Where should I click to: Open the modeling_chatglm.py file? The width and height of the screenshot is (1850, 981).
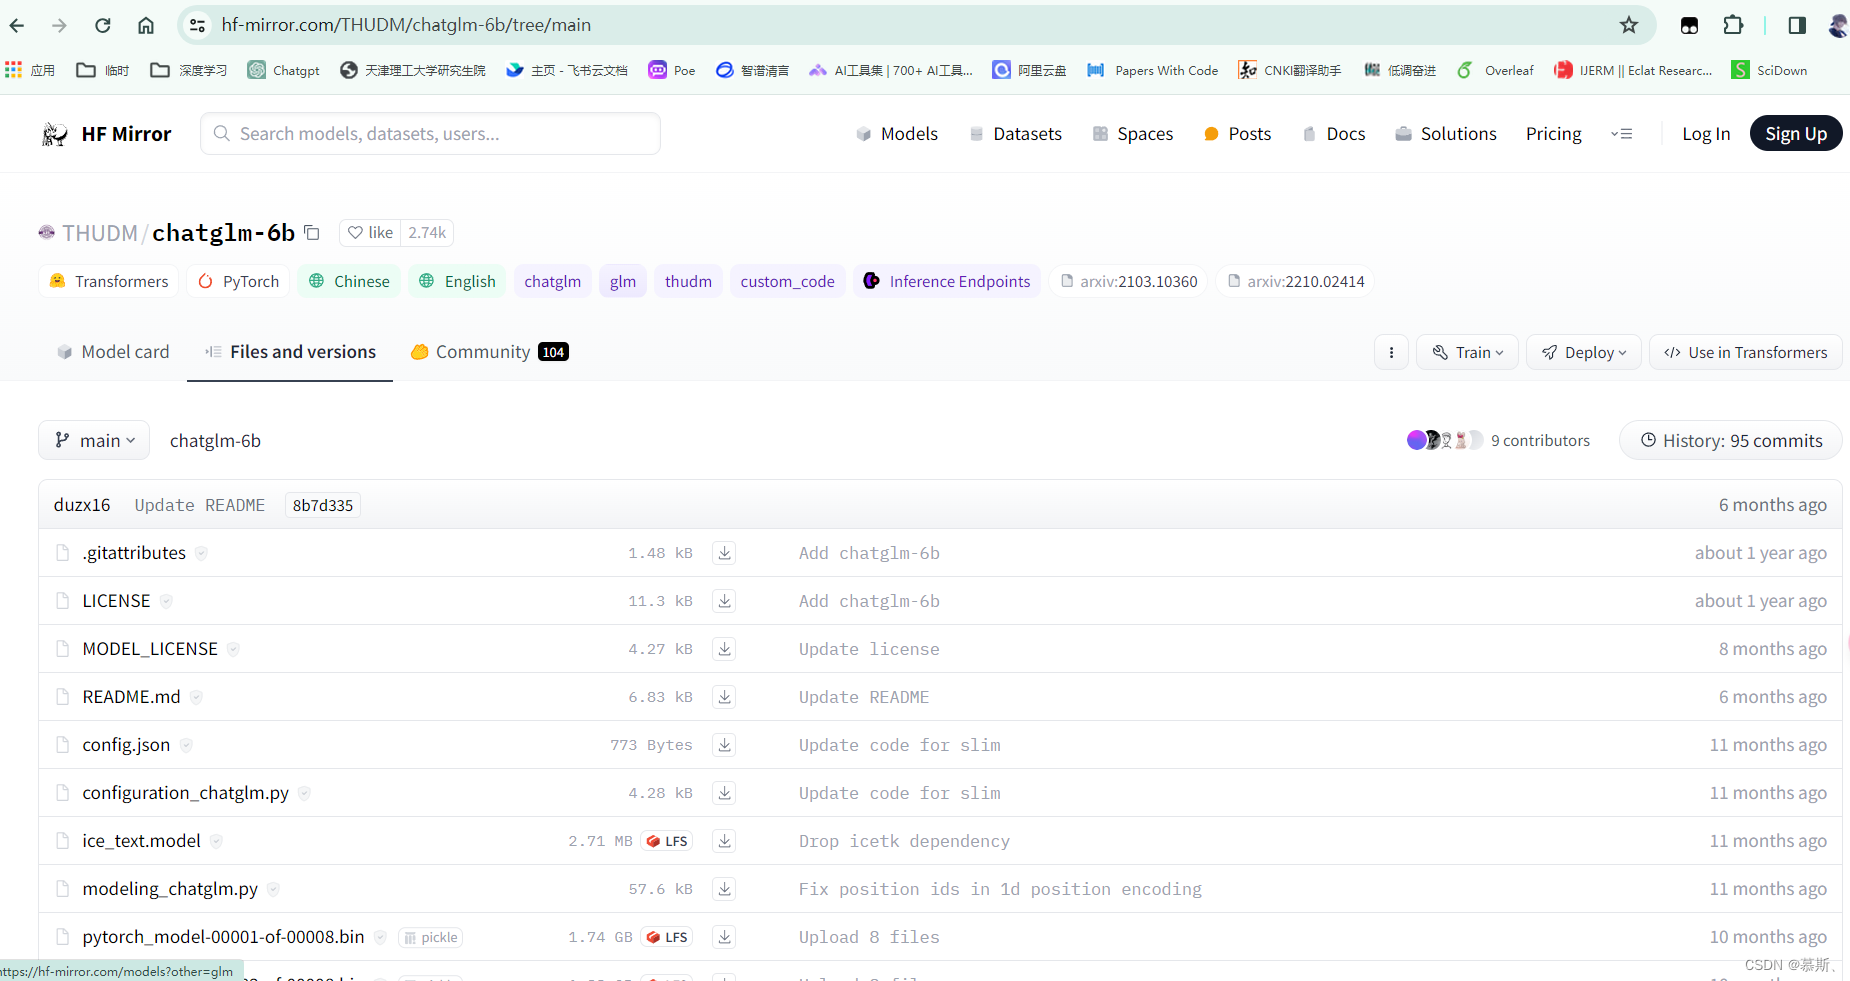(170, 889)
